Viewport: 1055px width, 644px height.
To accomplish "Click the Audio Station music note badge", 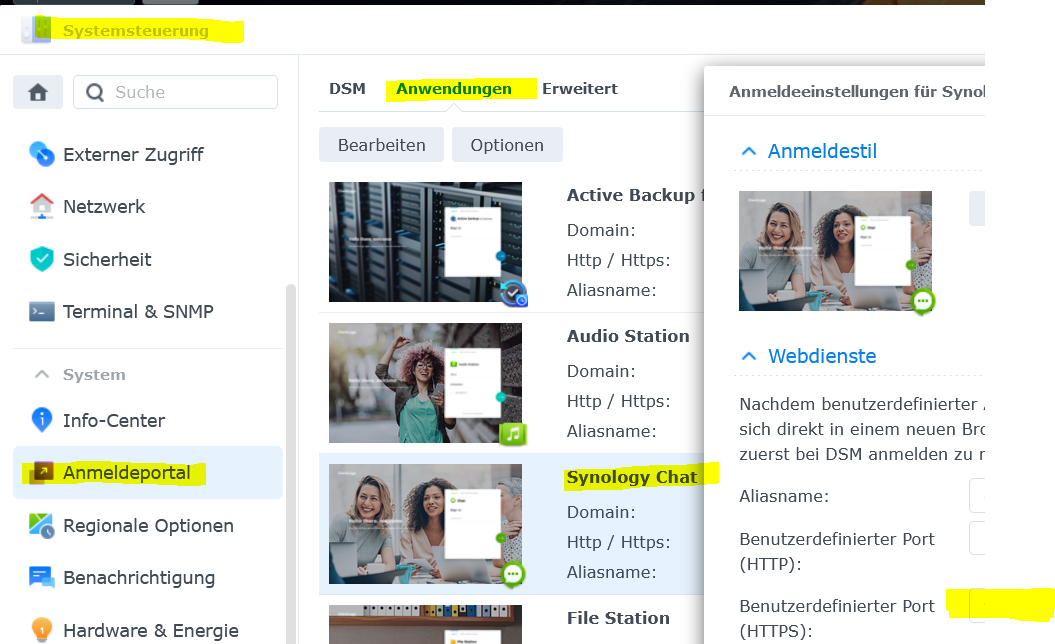I will (513, 434).
